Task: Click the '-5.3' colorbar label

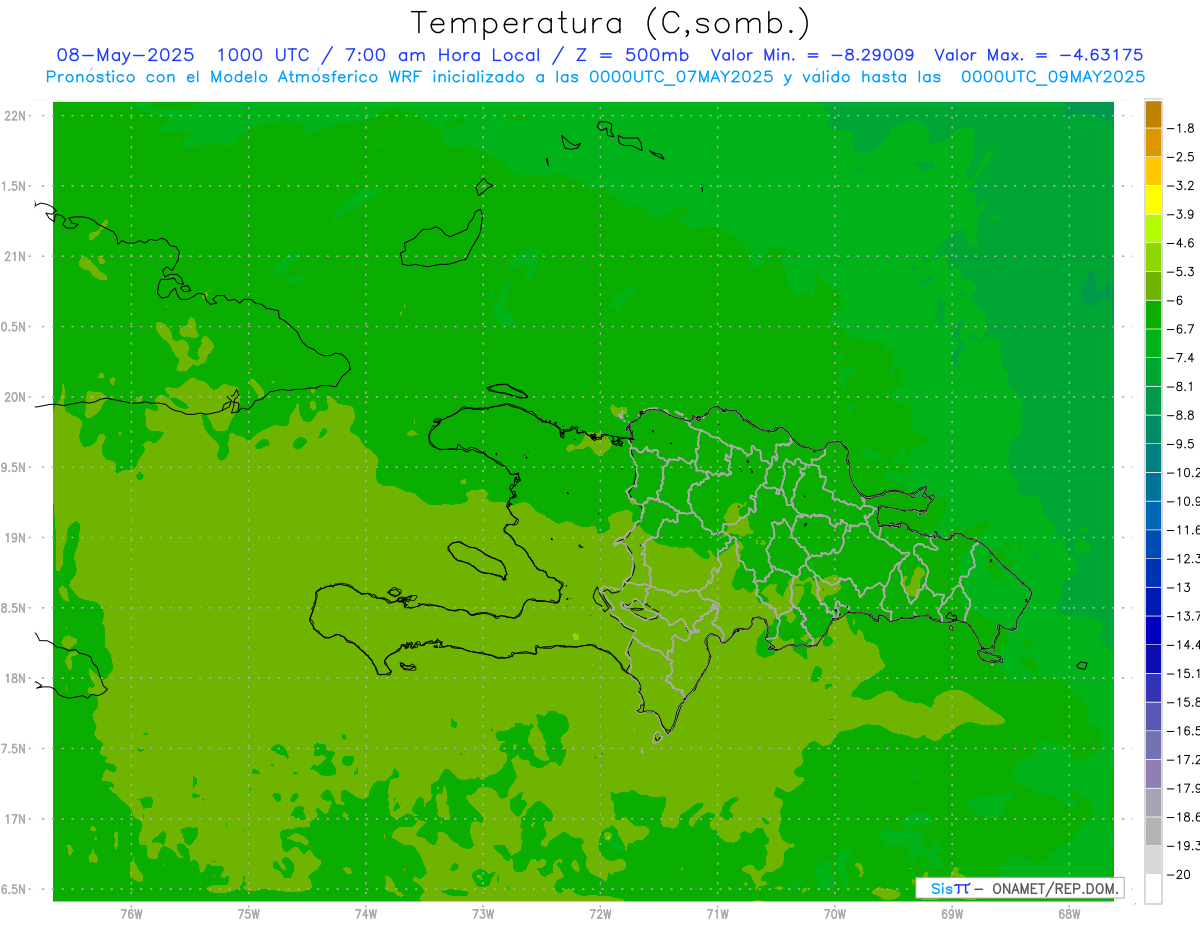Action: pos(1182,271)
